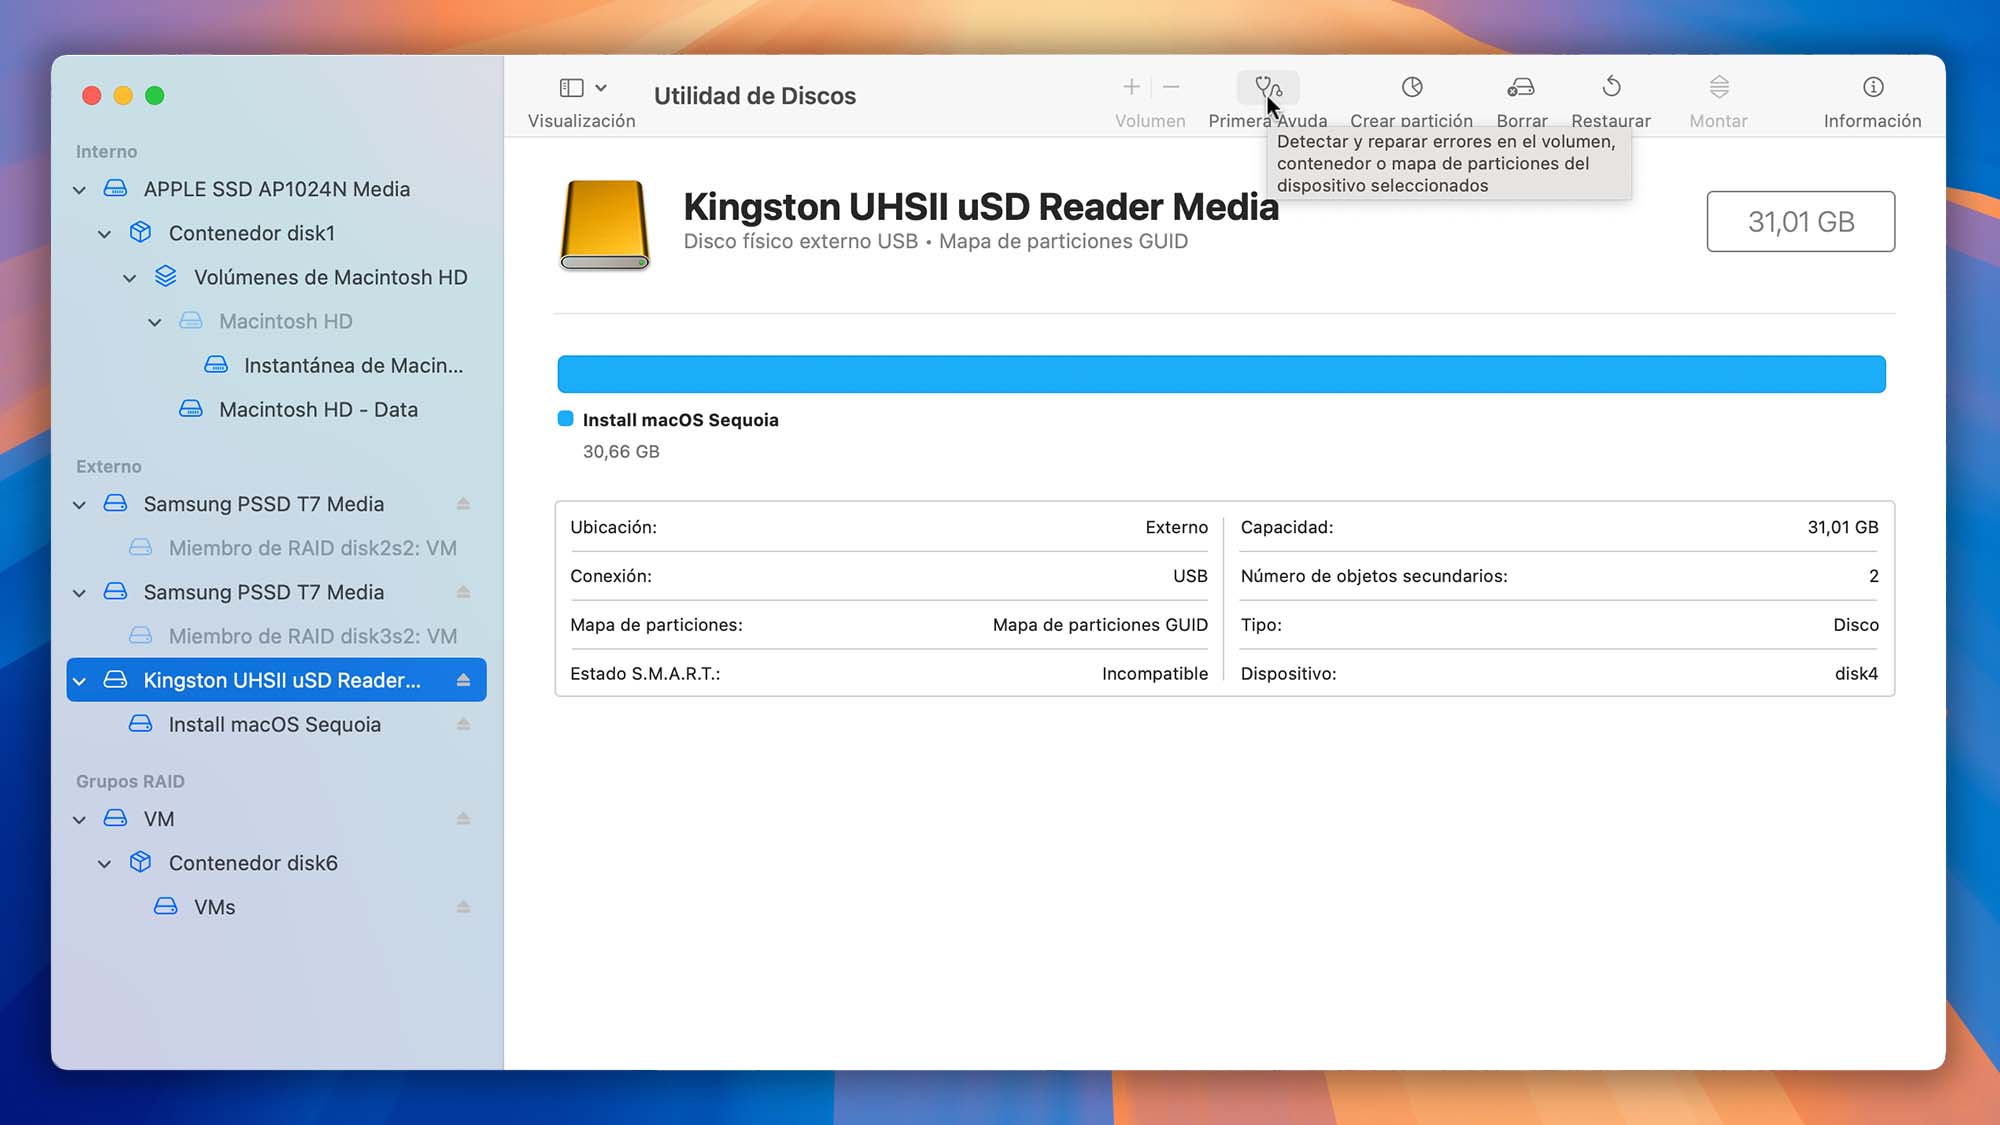
Task: Click the Interno section header
Action: coord(107,151)
